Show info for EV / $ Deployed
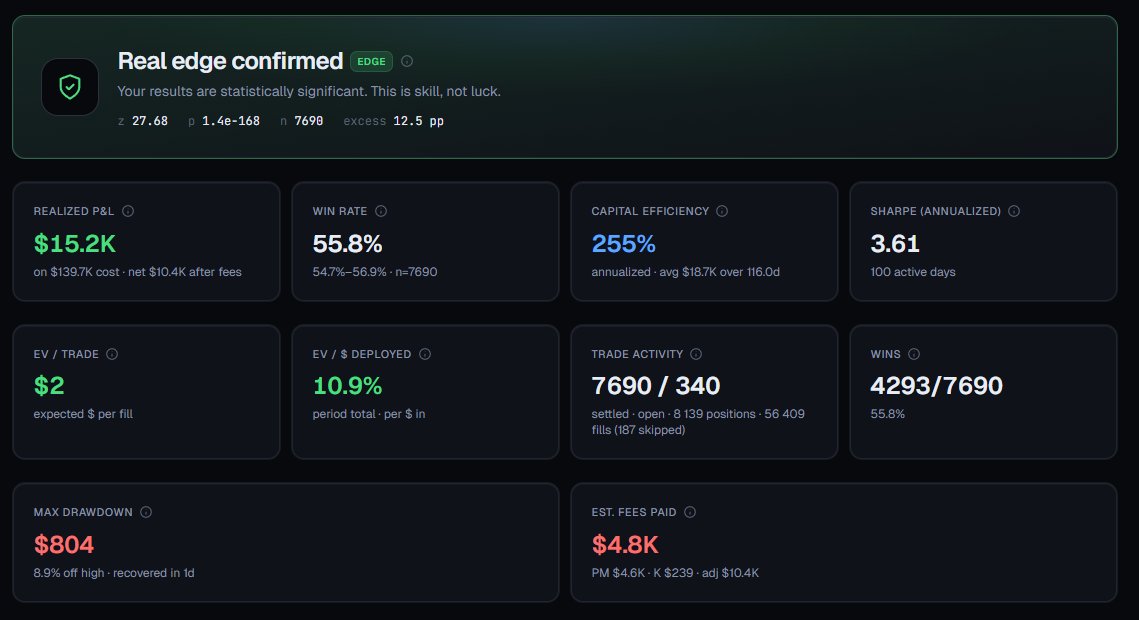Screen dimensions: 1139x620 tap(425, 354)
